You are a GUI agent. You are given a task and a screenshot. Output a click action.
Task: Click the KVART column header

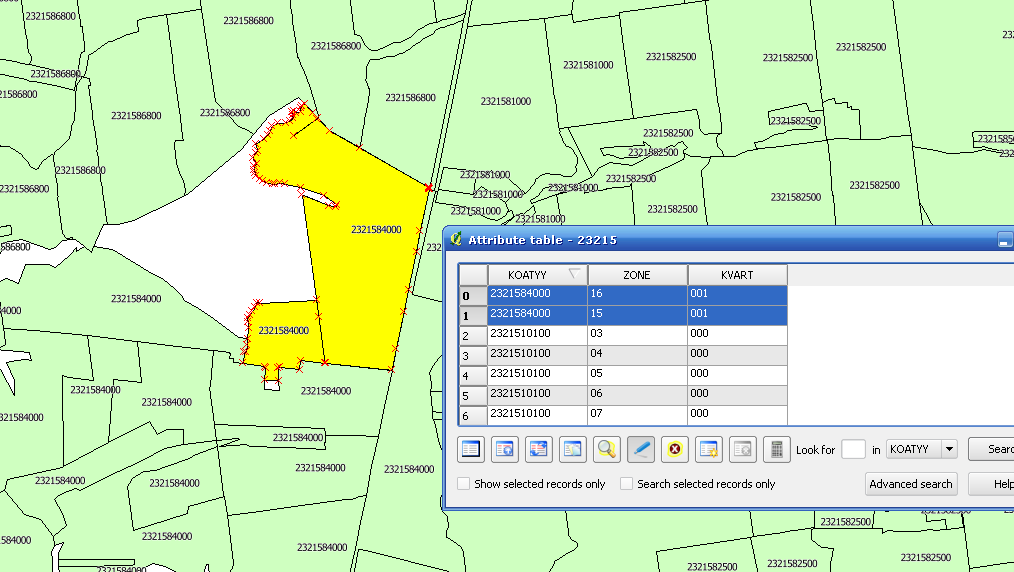(737, 275)
